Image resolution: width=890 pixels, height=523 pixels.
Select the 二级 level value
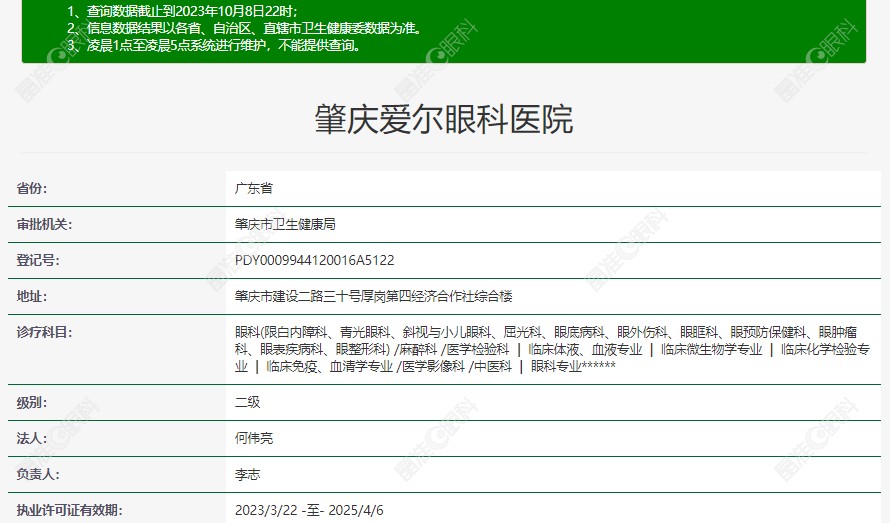247,402
